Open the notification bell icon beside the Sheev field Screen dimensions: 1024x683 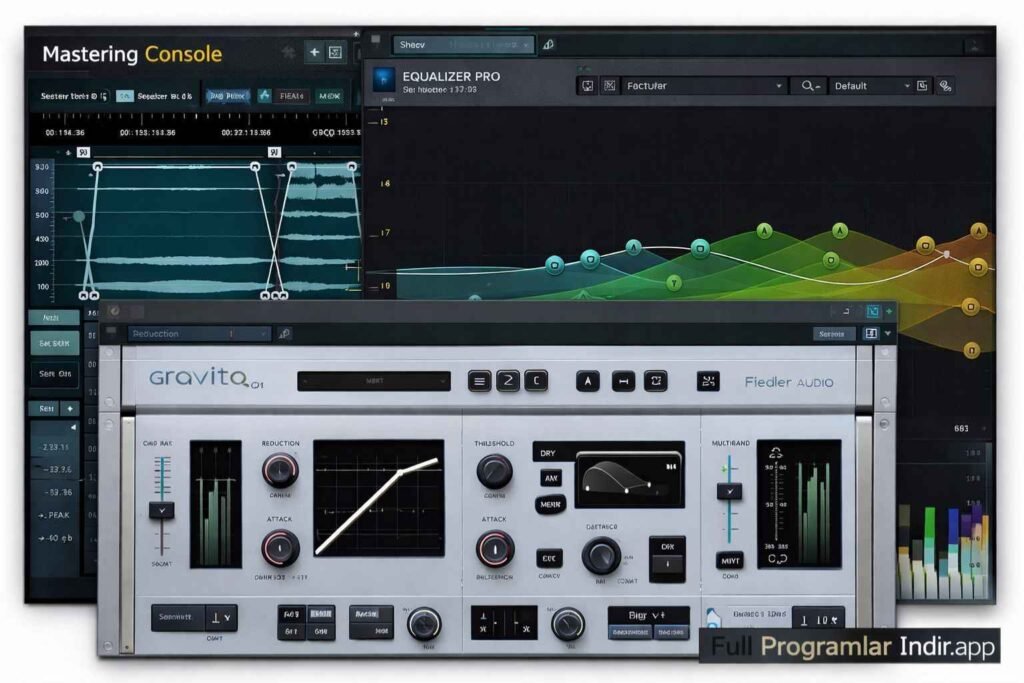pyautogui.click(x=547, y=44)
